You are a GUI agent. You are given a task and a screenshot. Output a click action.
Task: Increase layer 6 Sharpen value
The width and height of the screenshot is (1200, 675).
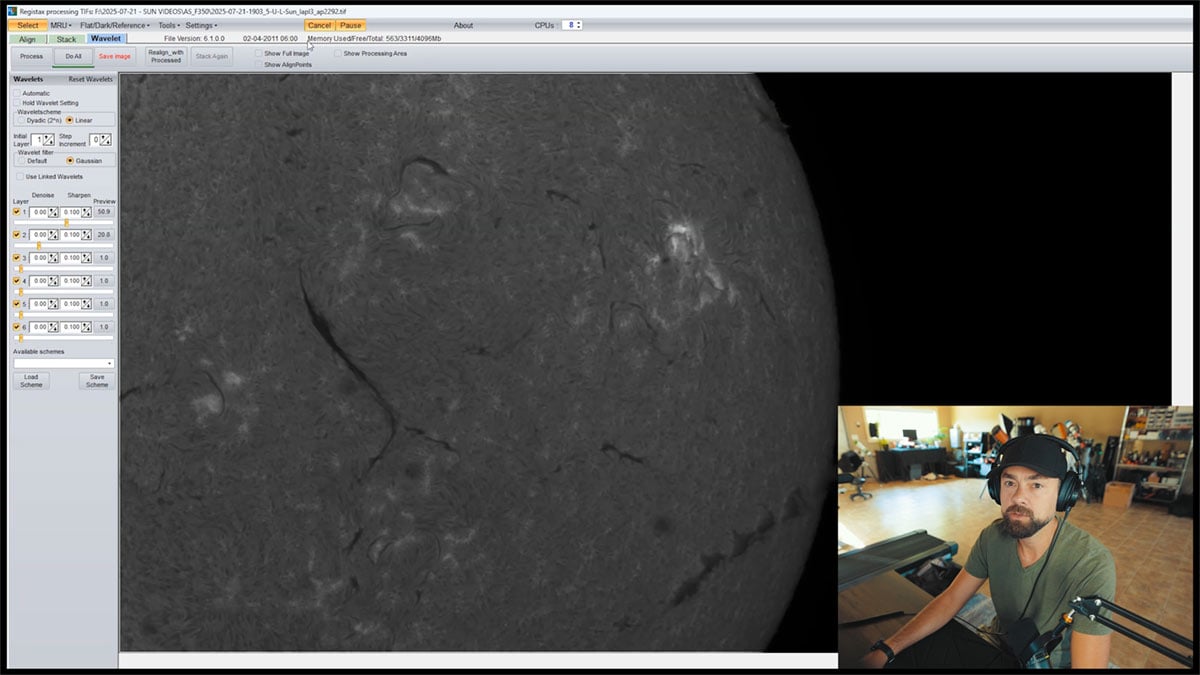click(86, 323)
